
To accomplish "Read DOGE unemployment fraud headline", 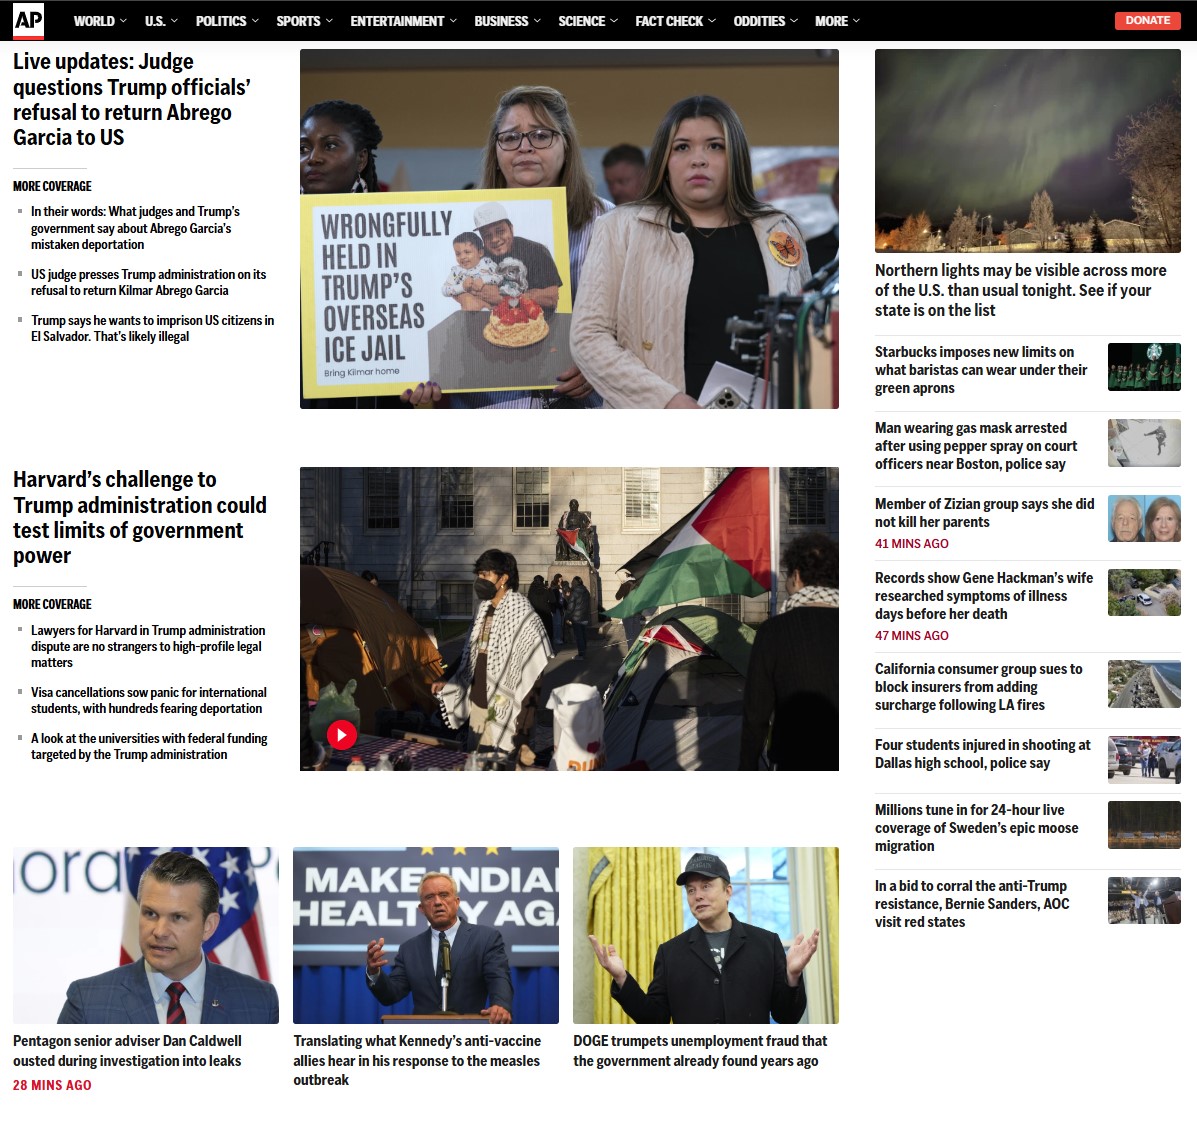I will 700,1051.
